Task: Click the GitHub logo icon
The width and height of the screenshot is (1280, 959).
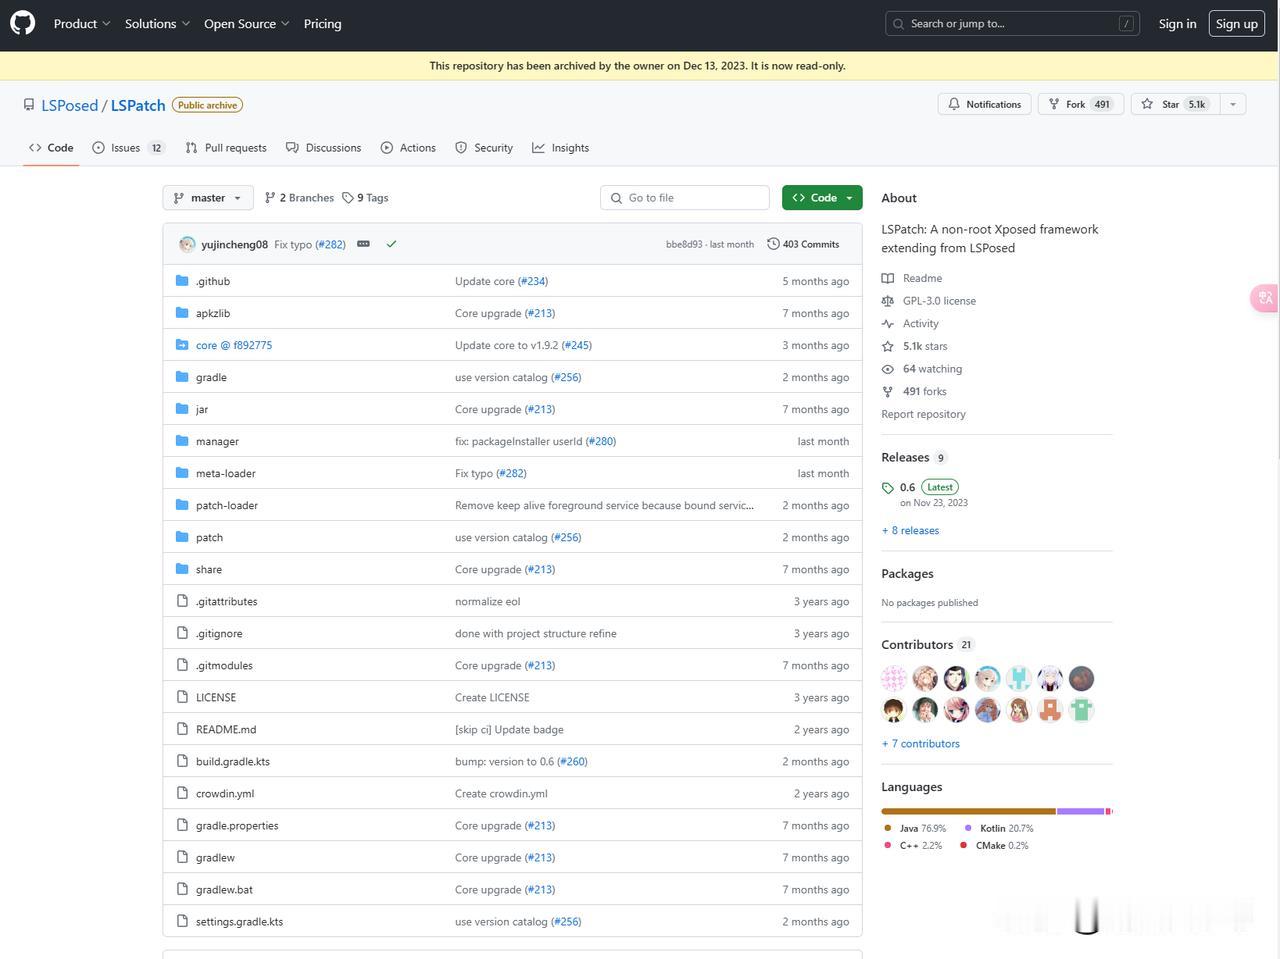Action: pyautogui.click(x=22, y=23)
